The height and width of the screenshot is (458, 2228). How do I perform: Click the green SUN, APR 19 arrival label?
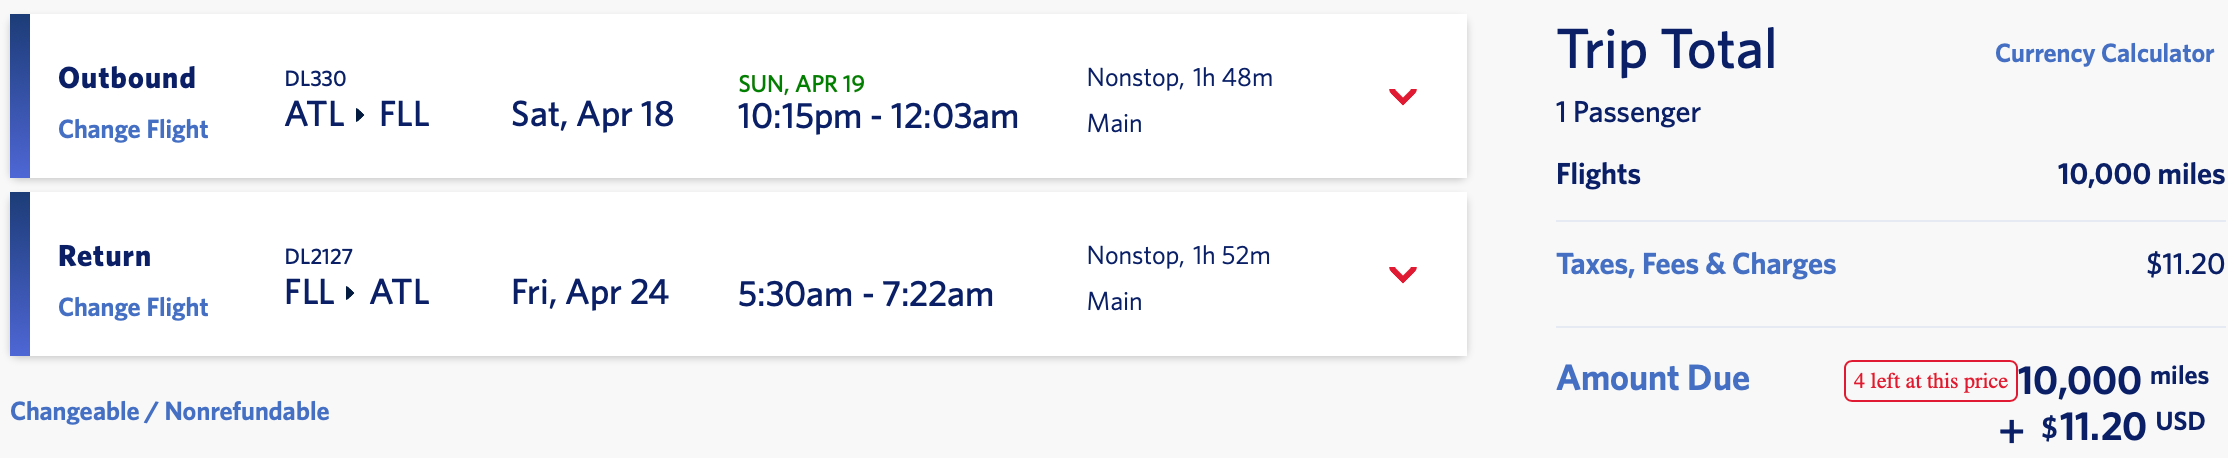pos(801,84)
